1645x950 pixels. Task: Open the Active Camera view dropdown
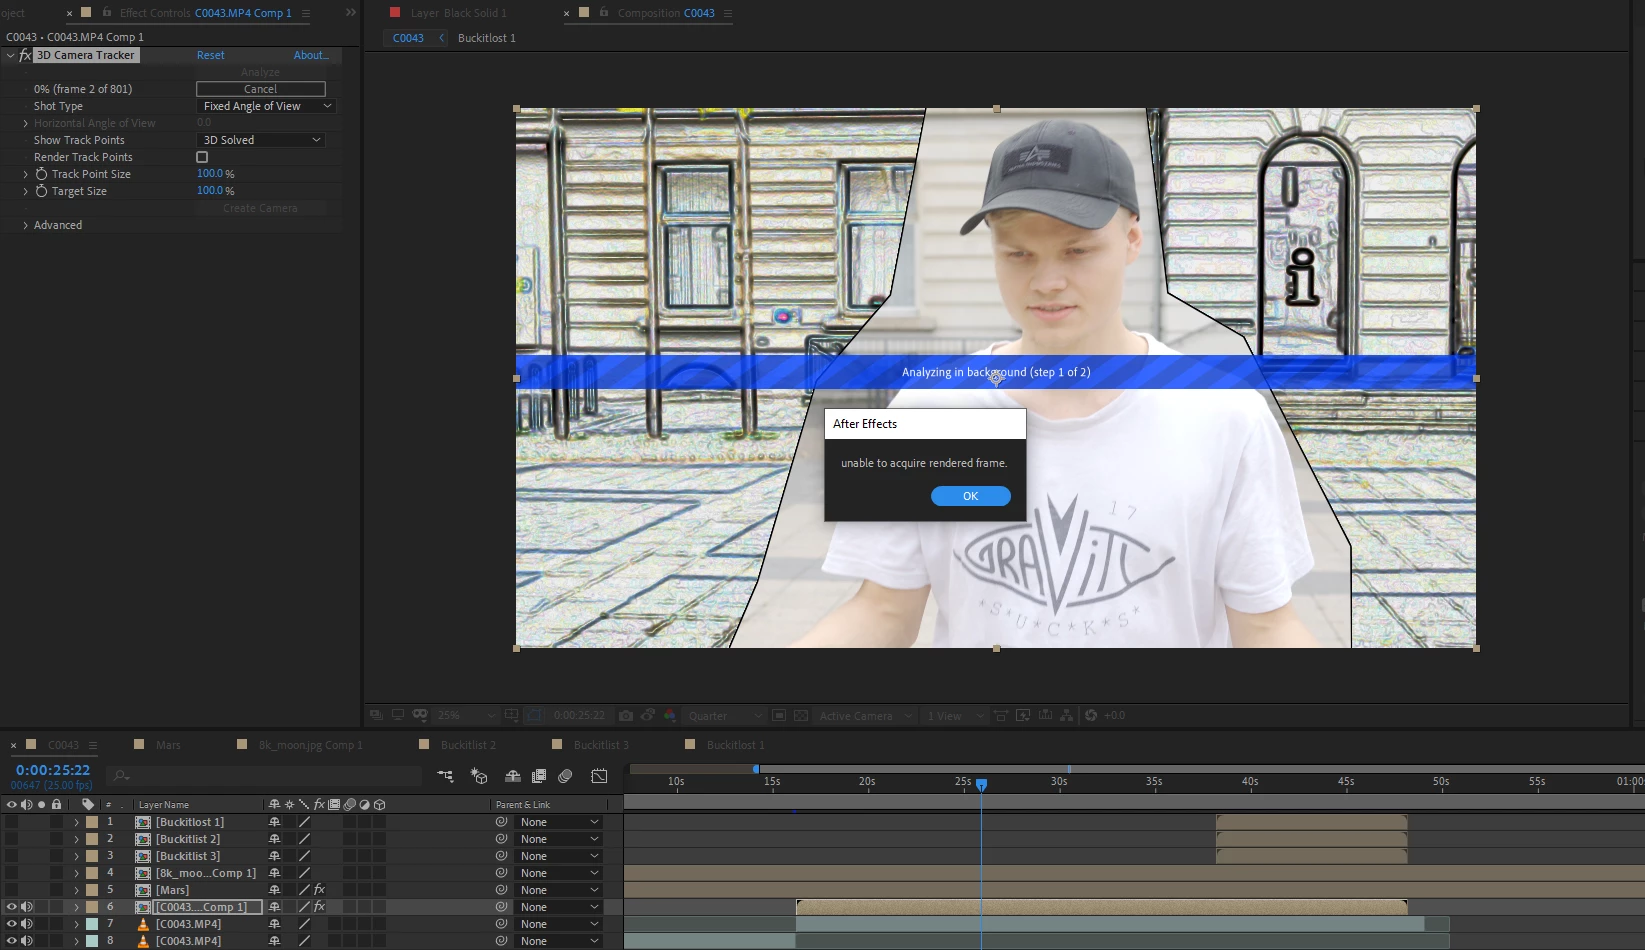866,716
